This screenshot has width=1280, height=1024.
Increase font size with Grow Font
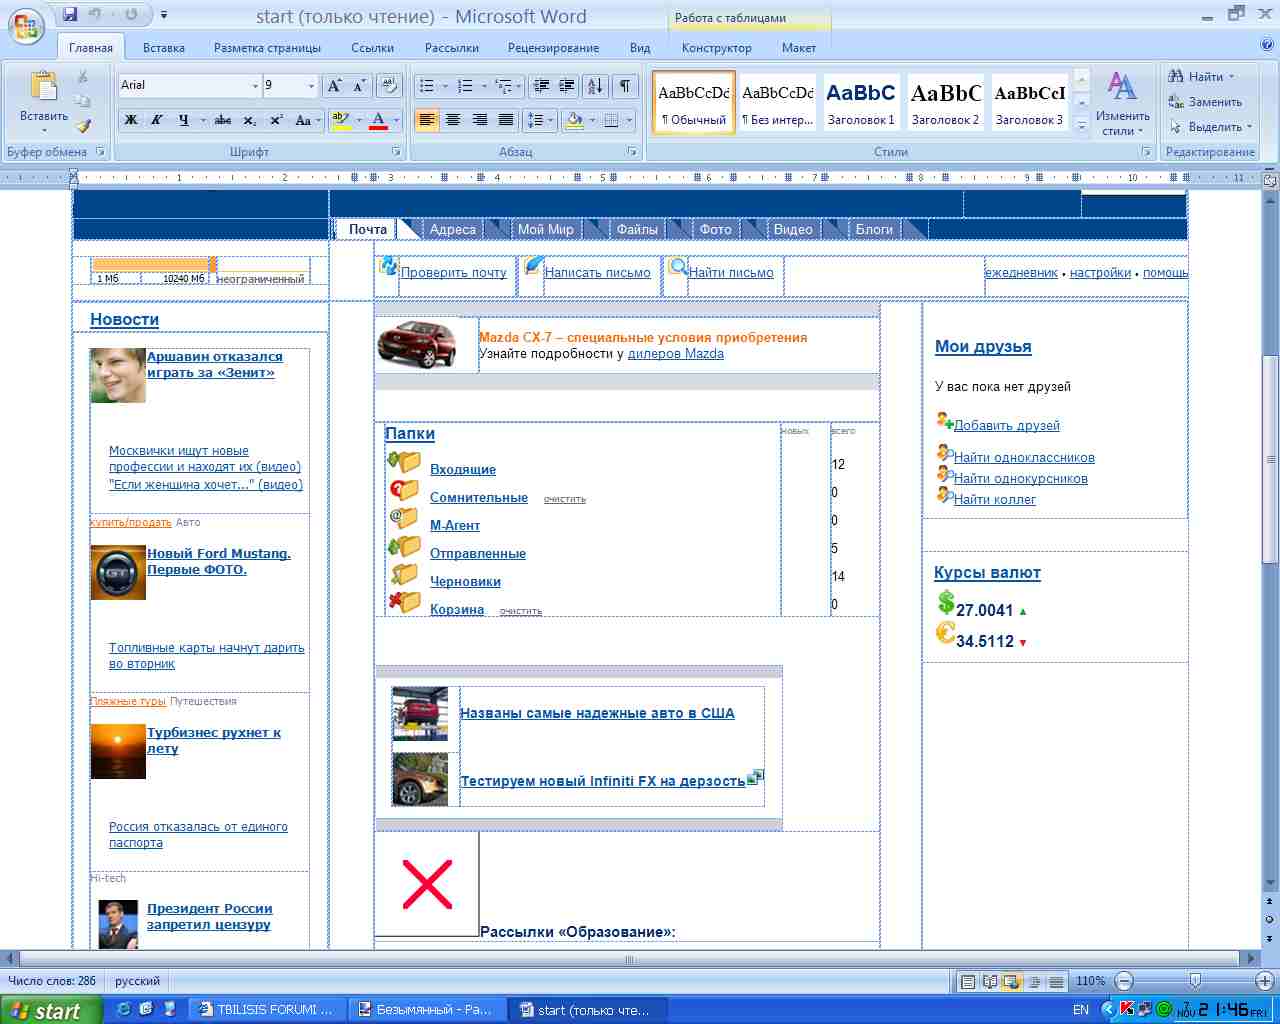click(x=335, y=86)
